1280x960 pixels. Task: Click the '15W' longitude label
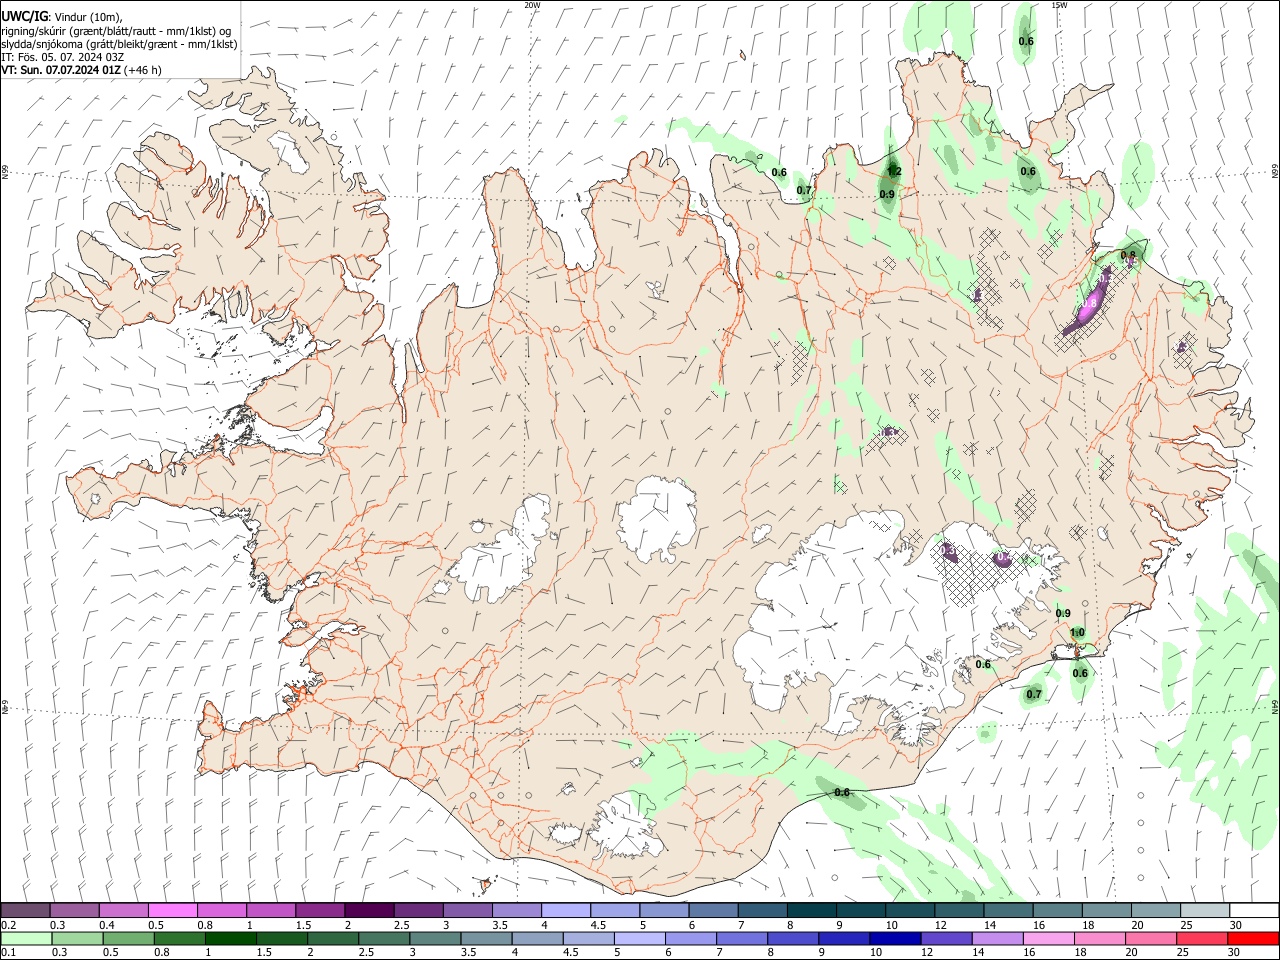pyautogui.click(x=1059, y=5)
